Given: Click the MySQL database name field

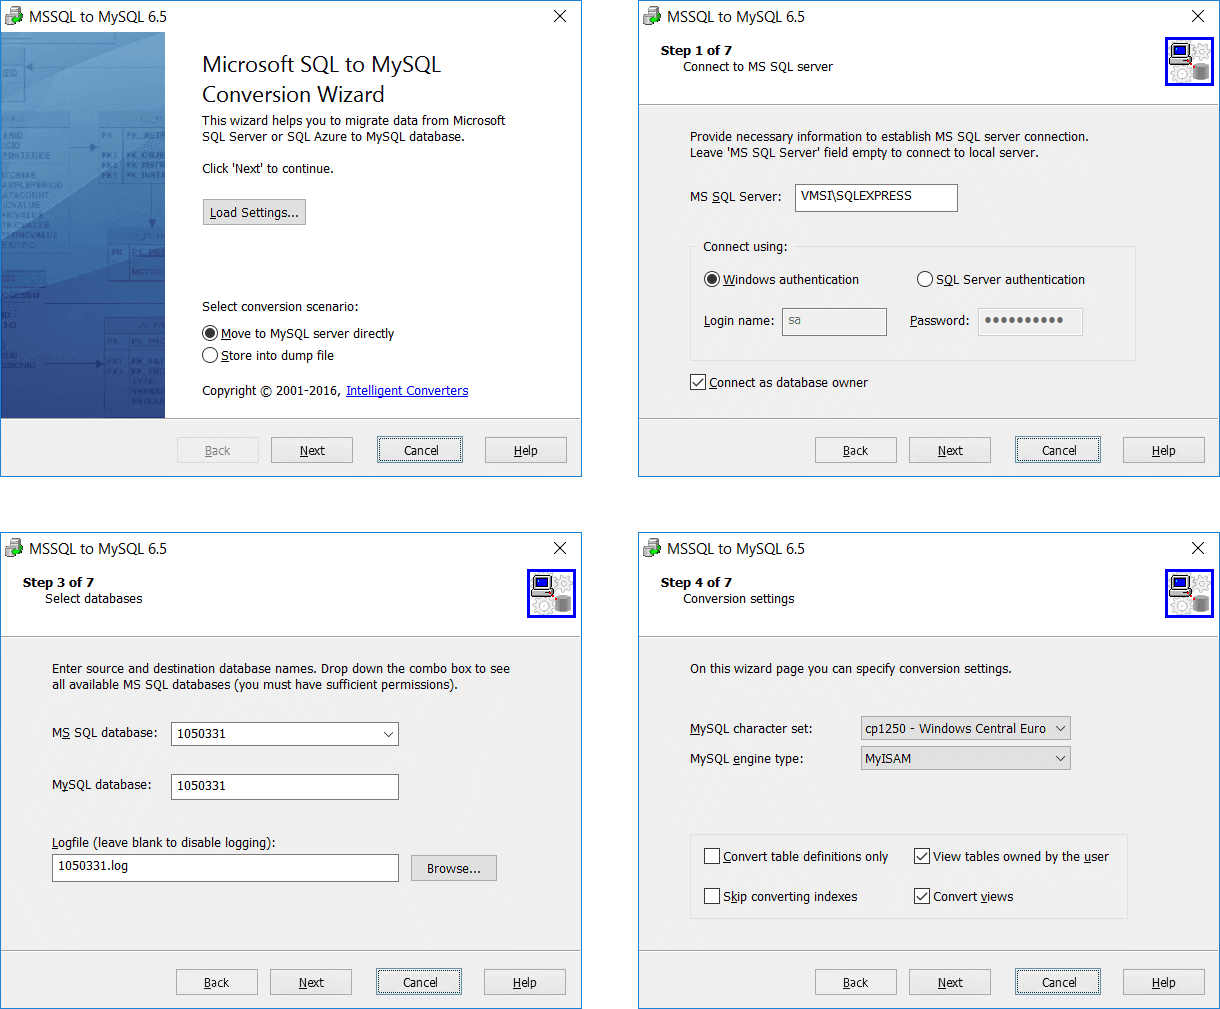Looking at the screenshot, I should click(285, 786).
